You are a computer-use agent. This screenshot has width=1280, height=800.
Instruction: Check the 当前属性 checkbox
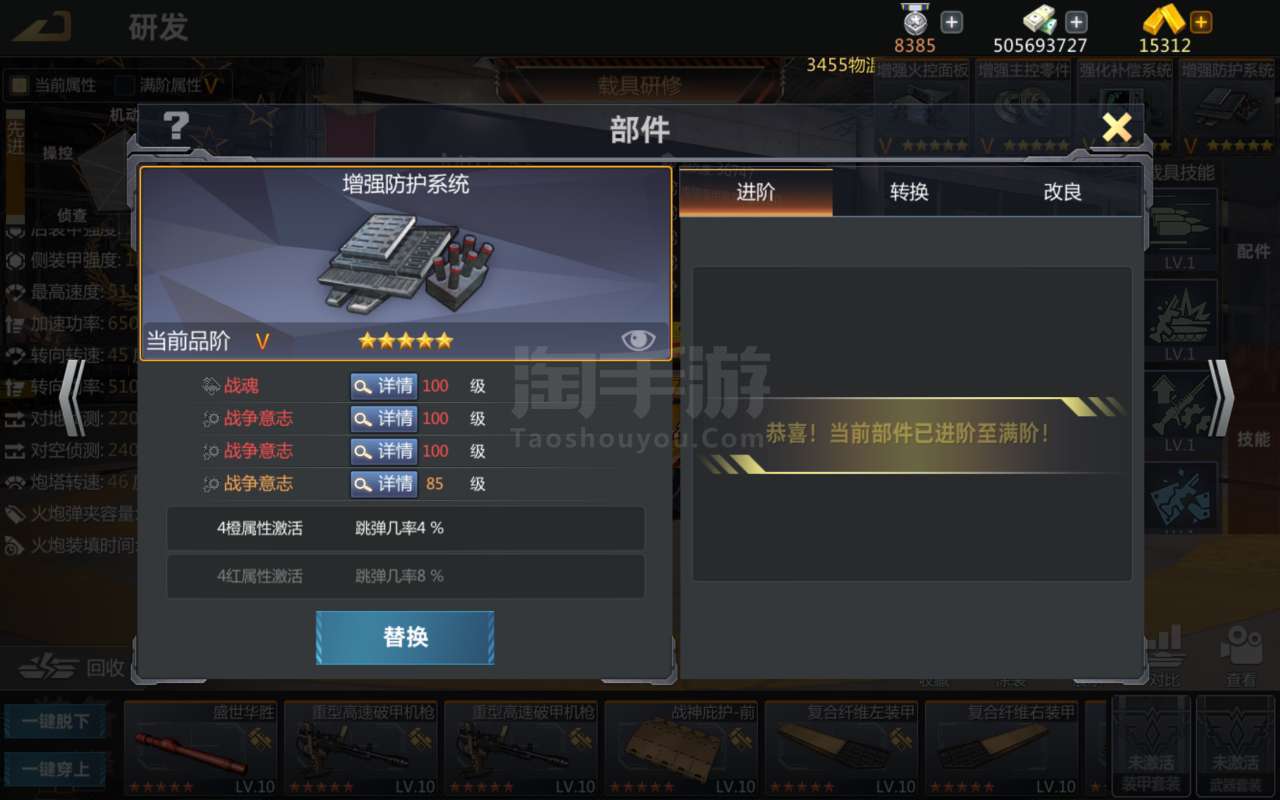point(19,85)
